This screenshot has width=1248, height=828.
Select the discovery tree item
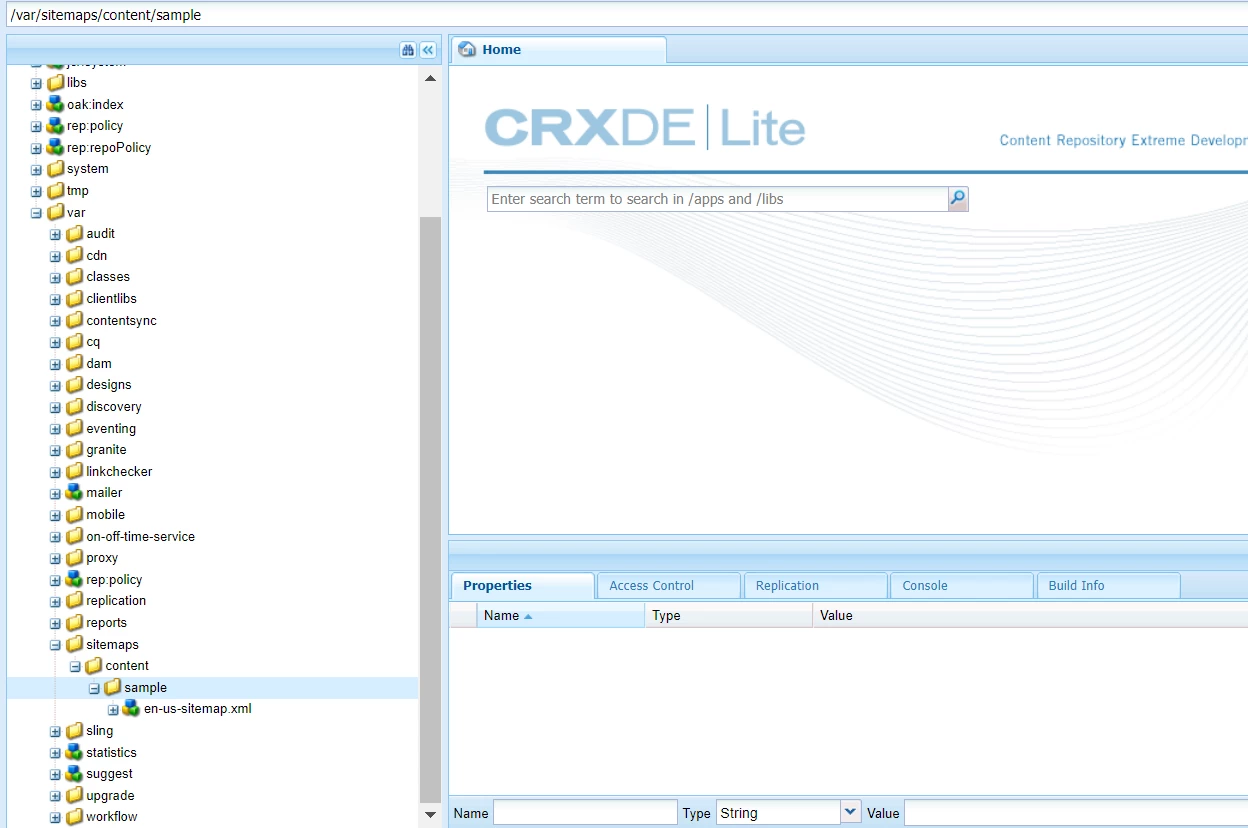tap(114, 406)
